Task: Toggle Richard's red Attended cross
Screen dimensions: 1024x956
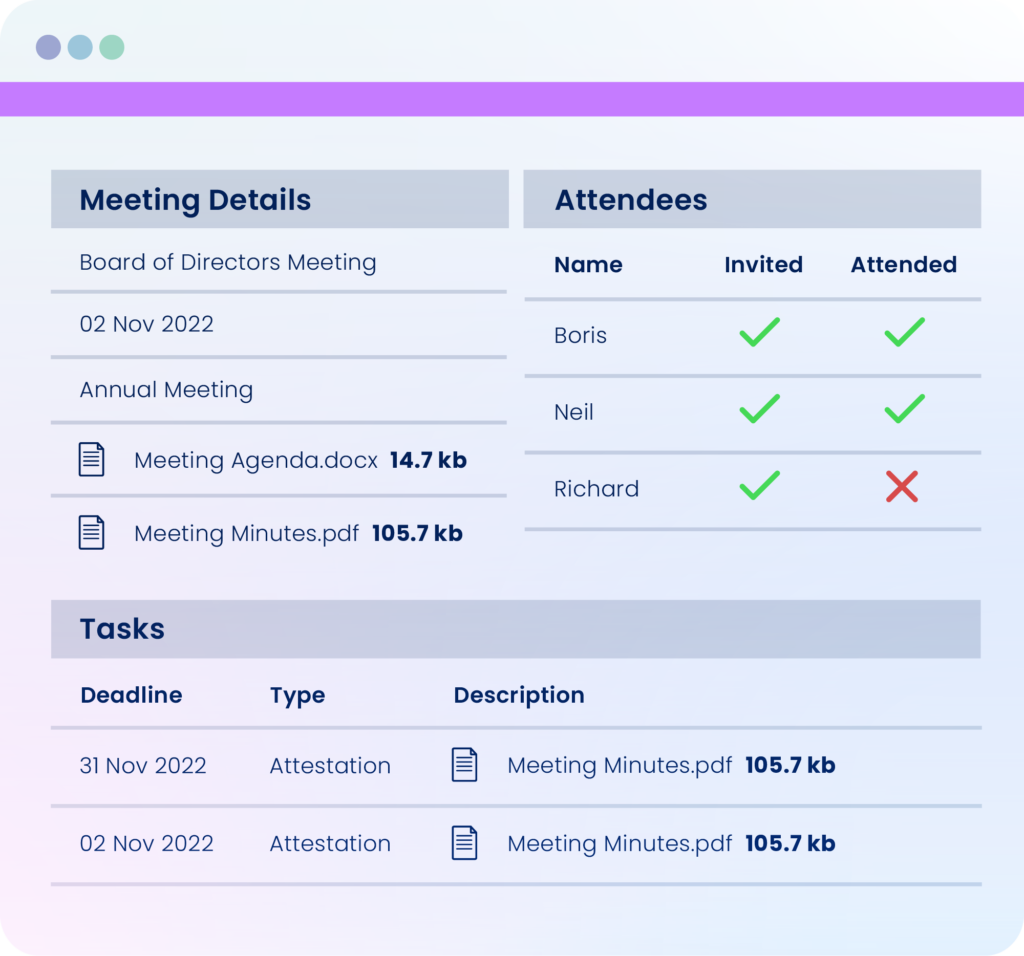Action: pos(902,488)
